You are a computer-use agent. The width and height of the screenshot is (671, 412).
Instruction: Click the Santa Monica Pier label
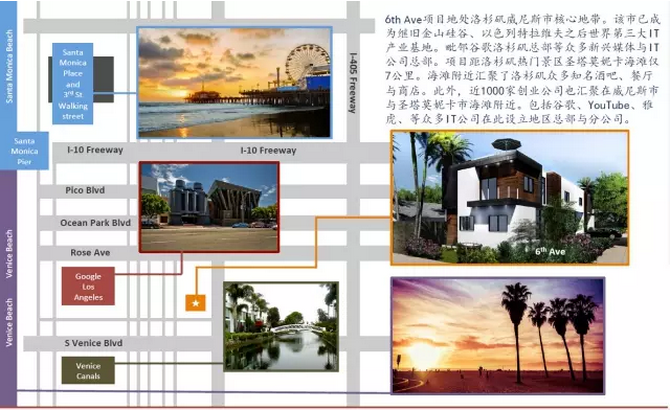click(24, 151)
